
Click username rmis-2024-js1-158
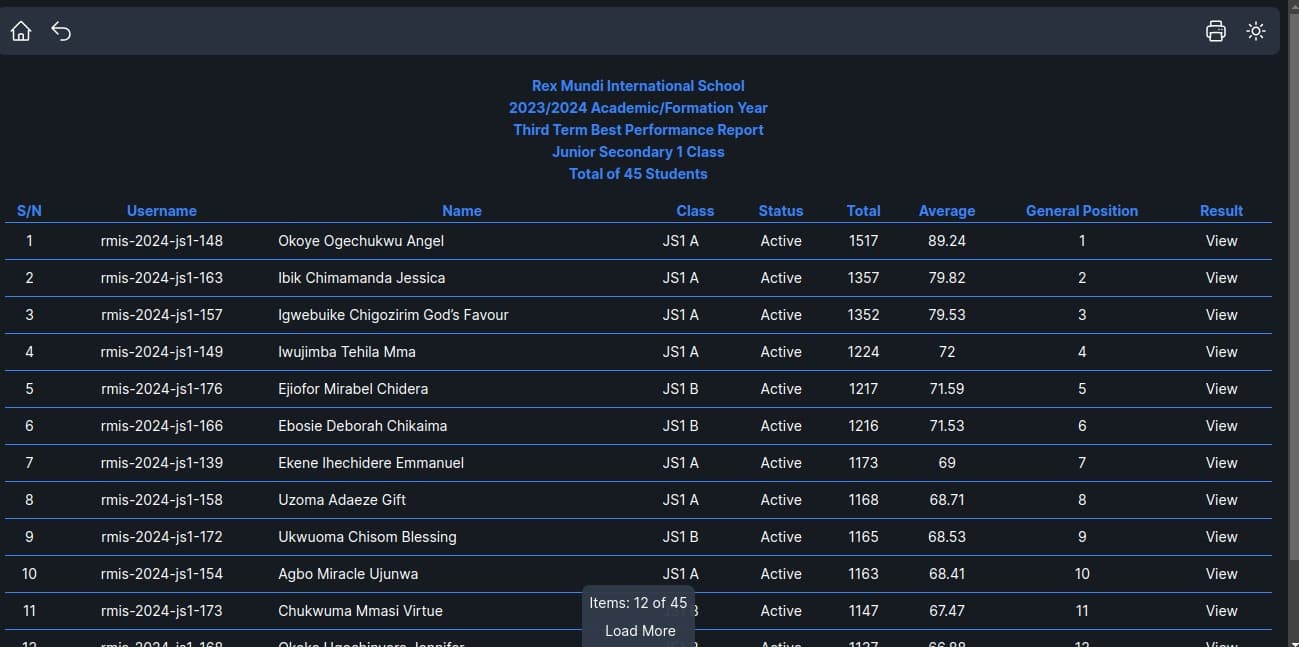point(162,500)
